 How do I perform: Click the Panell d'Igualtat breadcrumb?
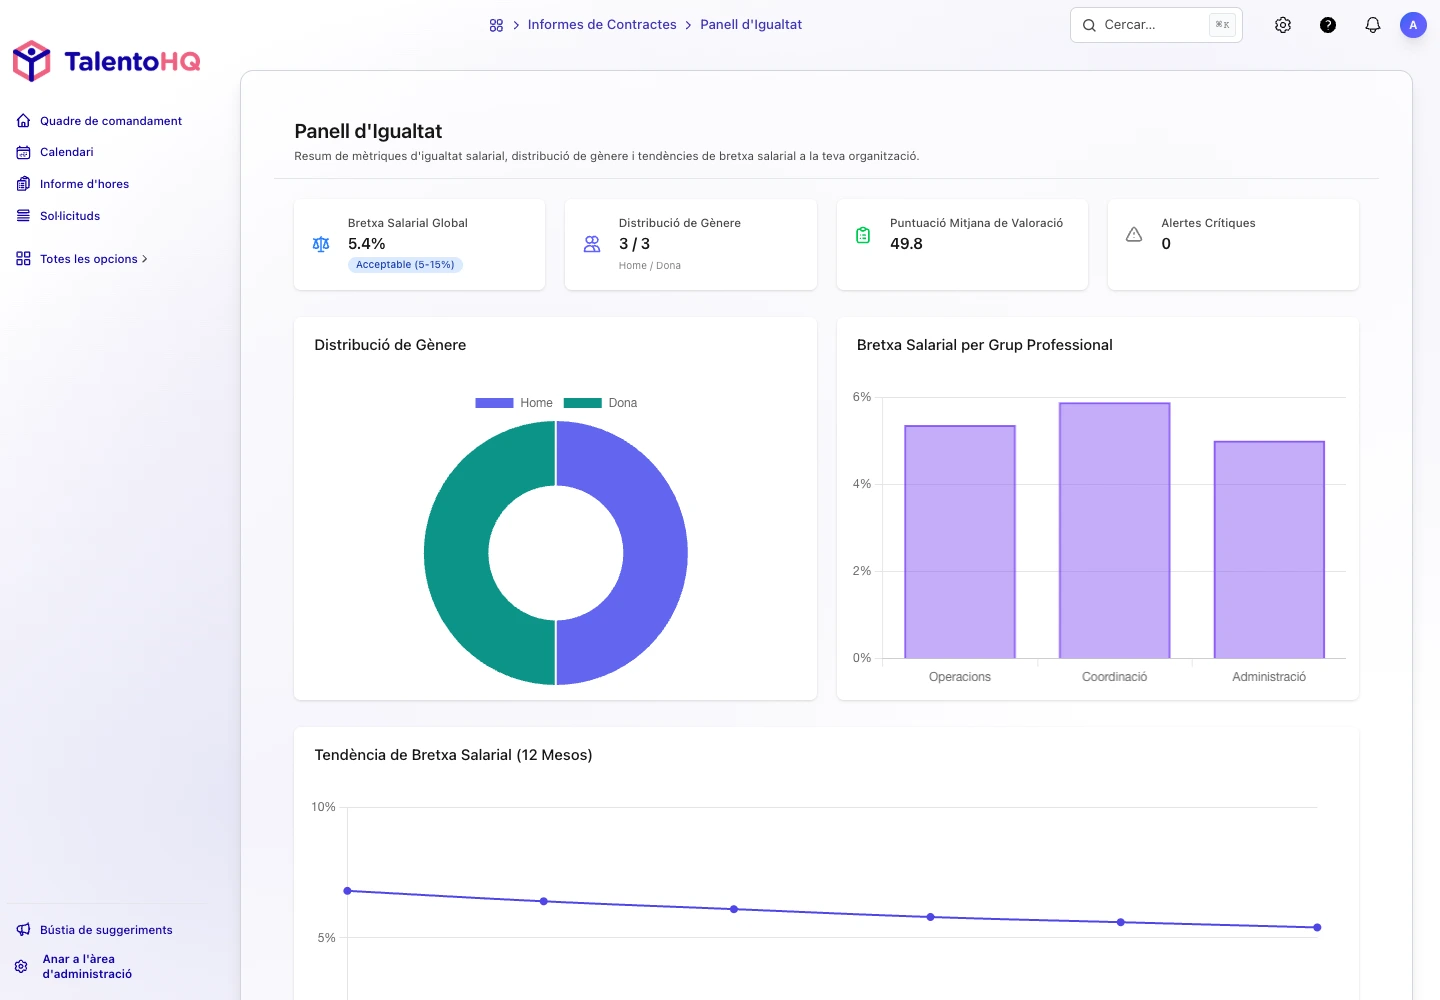click(x=751, y=25)
